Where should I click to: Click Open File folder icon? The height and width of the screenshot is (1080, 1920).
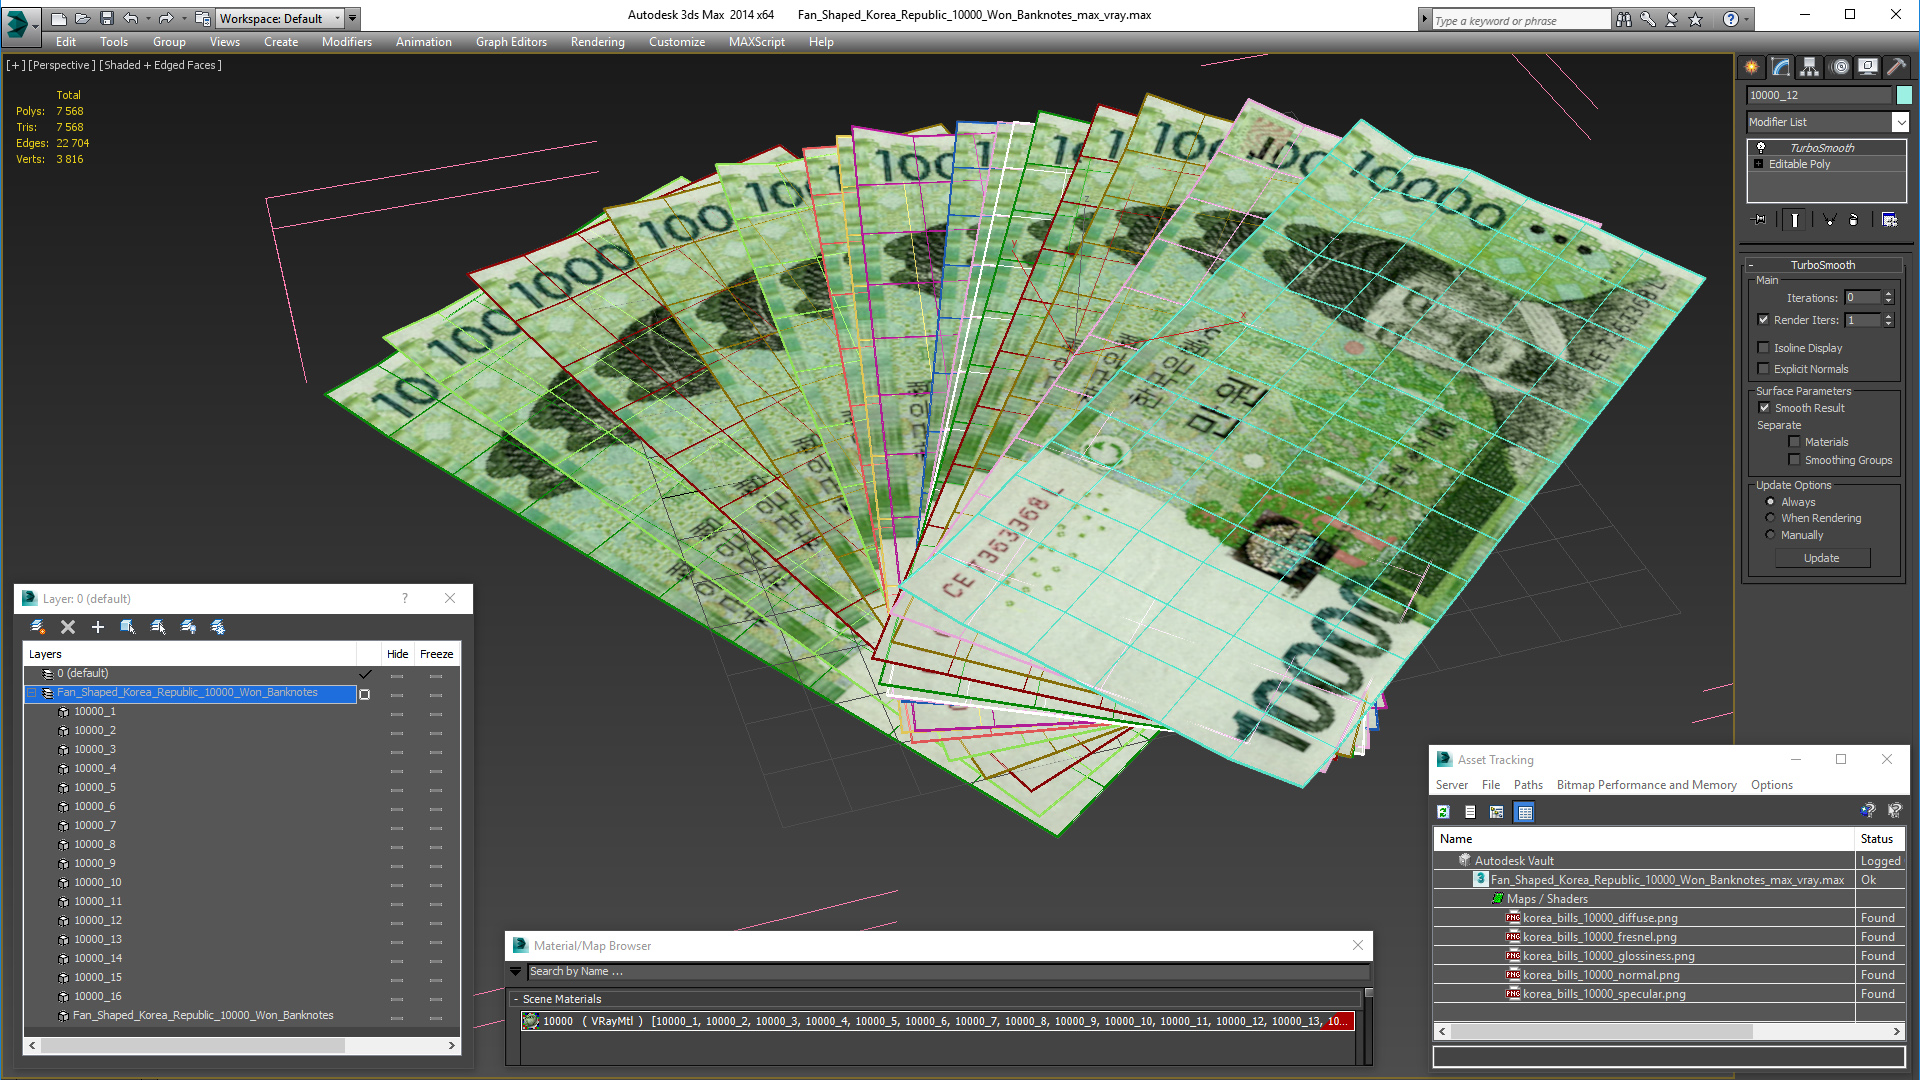[x=82, y=18]
